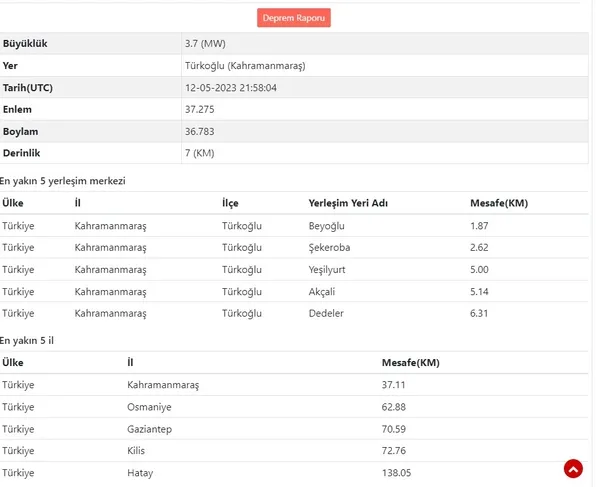600x487 pixels.
Task: Click the Deprem Raporu button
Action: click(293, 18)
